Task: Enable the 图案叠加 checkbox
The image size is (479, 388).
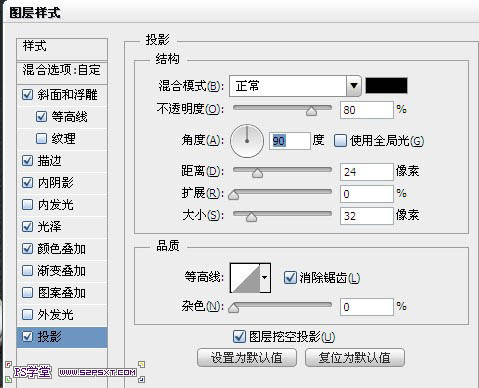Action: (x=27, y=292)
